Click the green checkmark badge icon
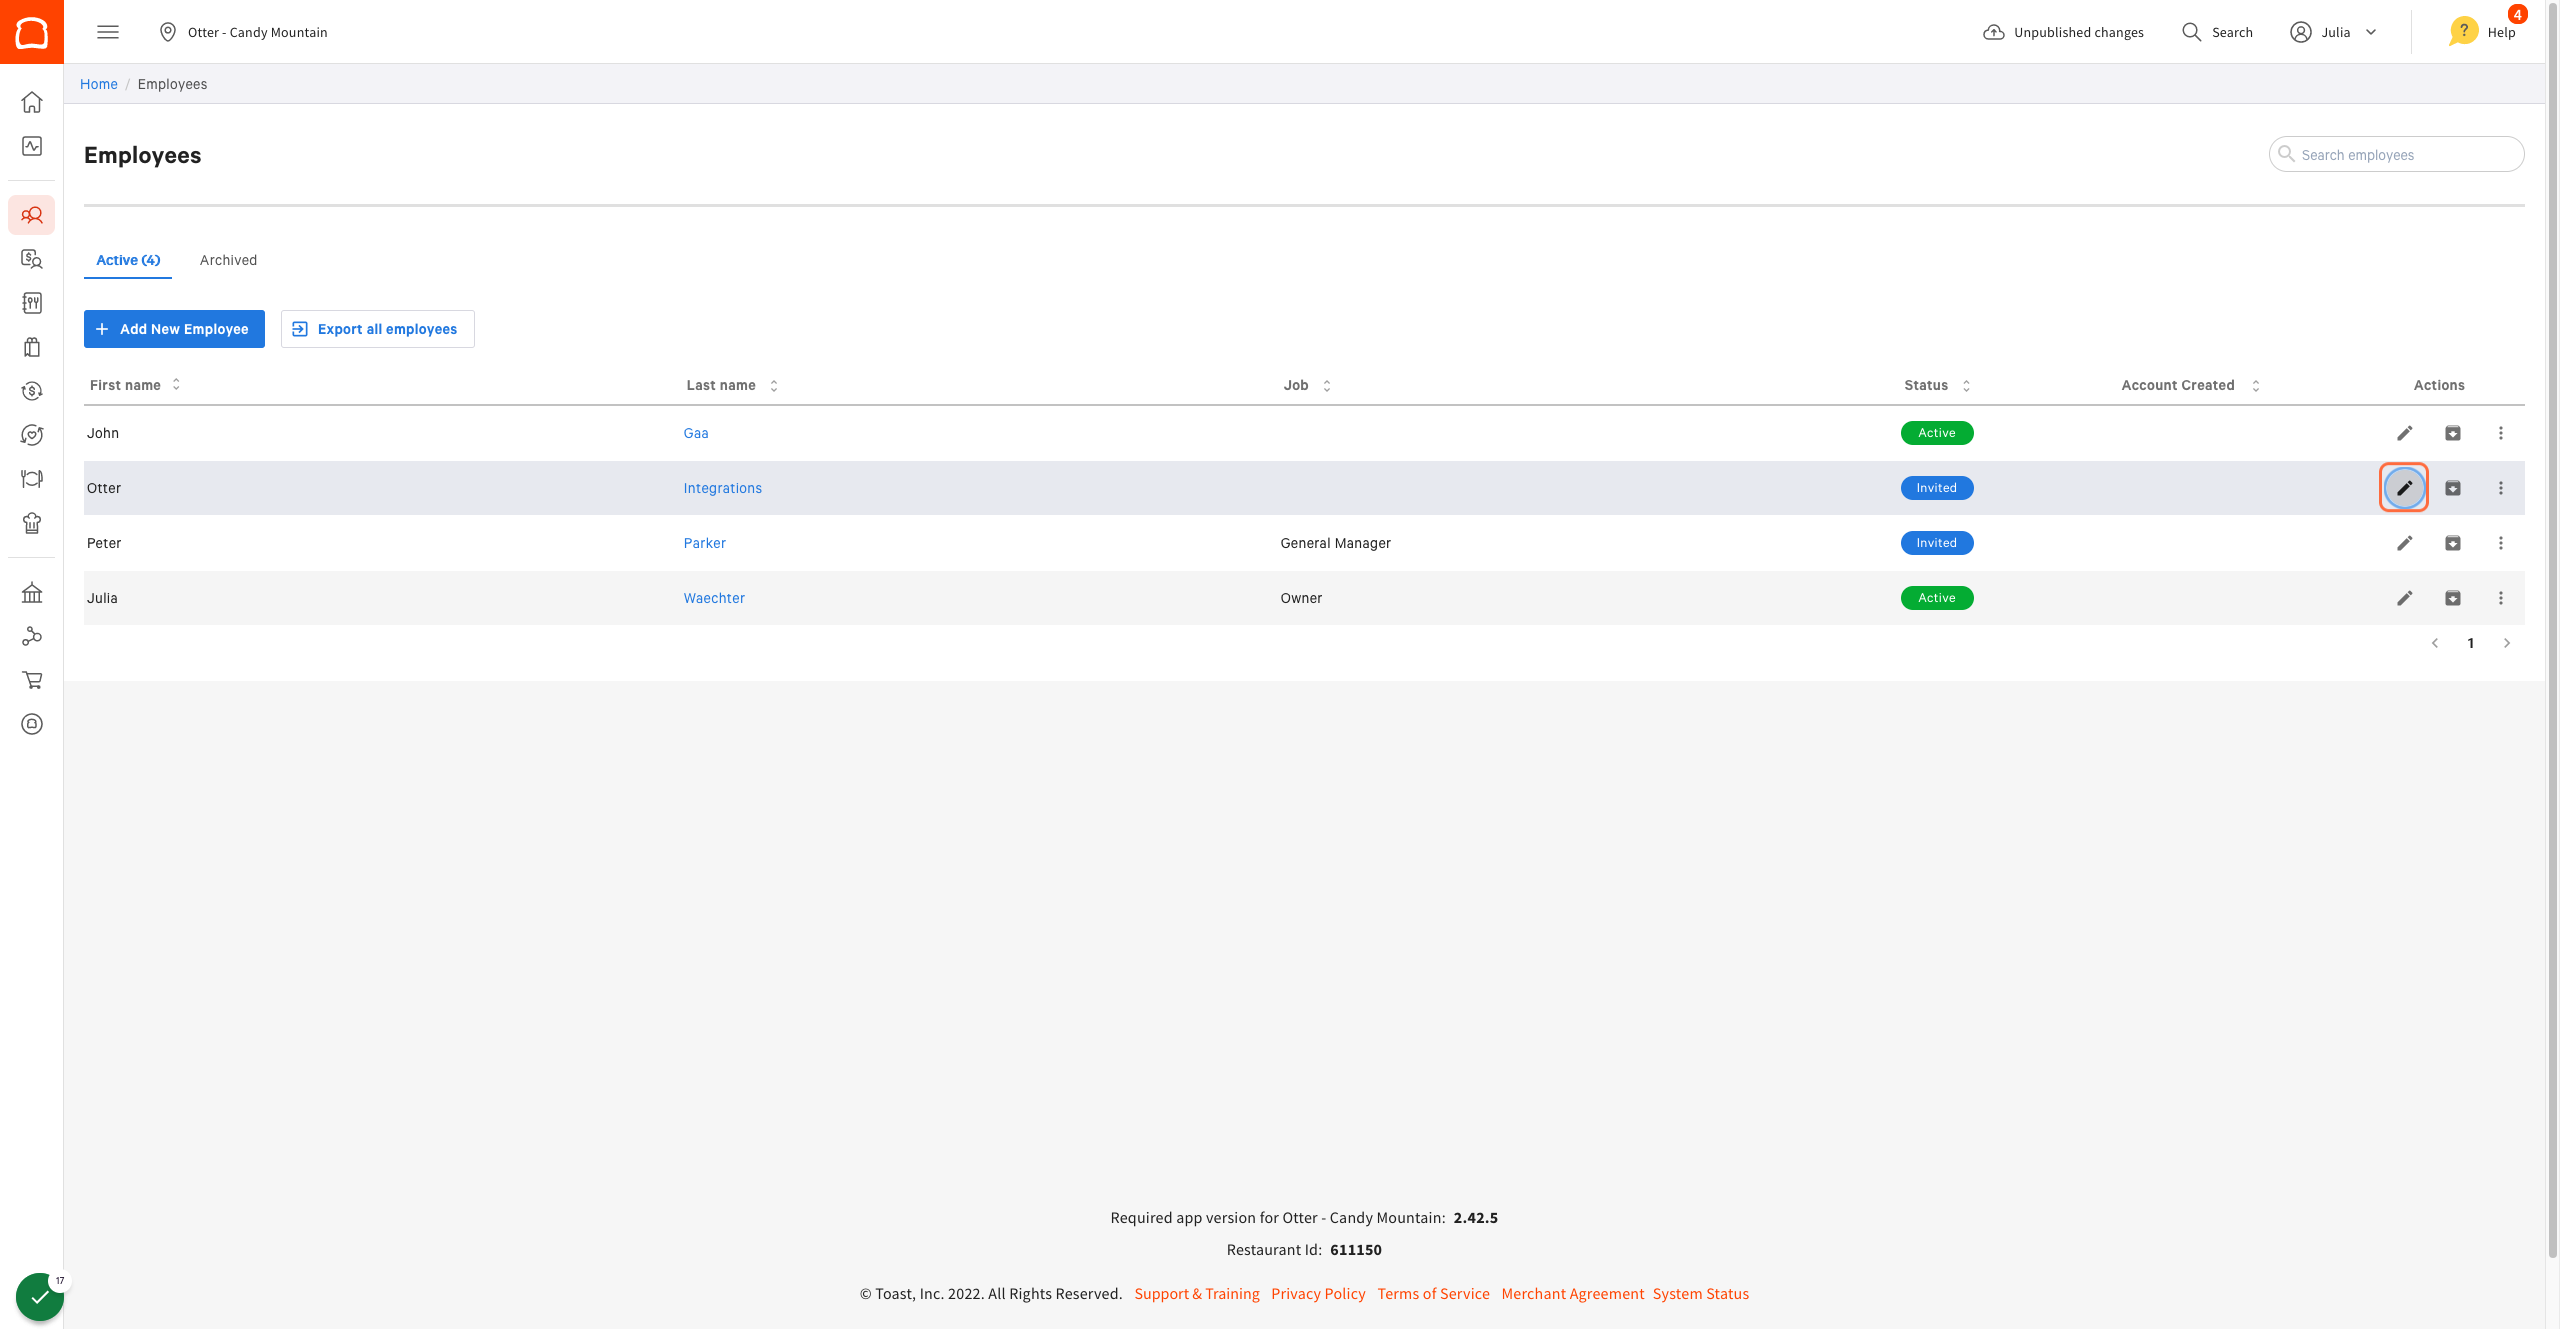 (x=39, y=1297)
